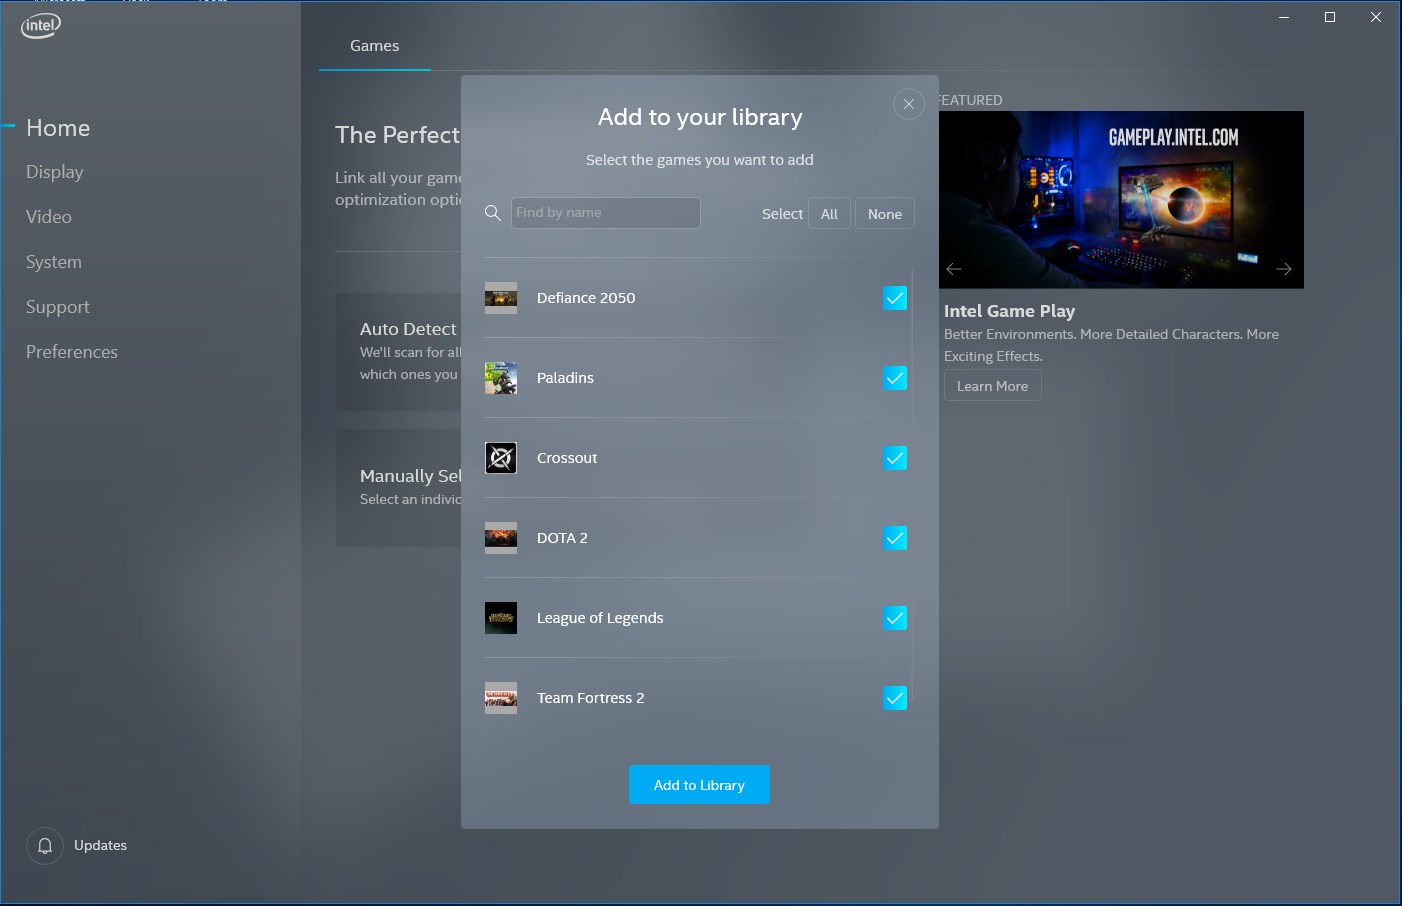Show next featured item with right arrow
The width and height of the screenshot is (1402, 906).
click(x=1284, y=269)
